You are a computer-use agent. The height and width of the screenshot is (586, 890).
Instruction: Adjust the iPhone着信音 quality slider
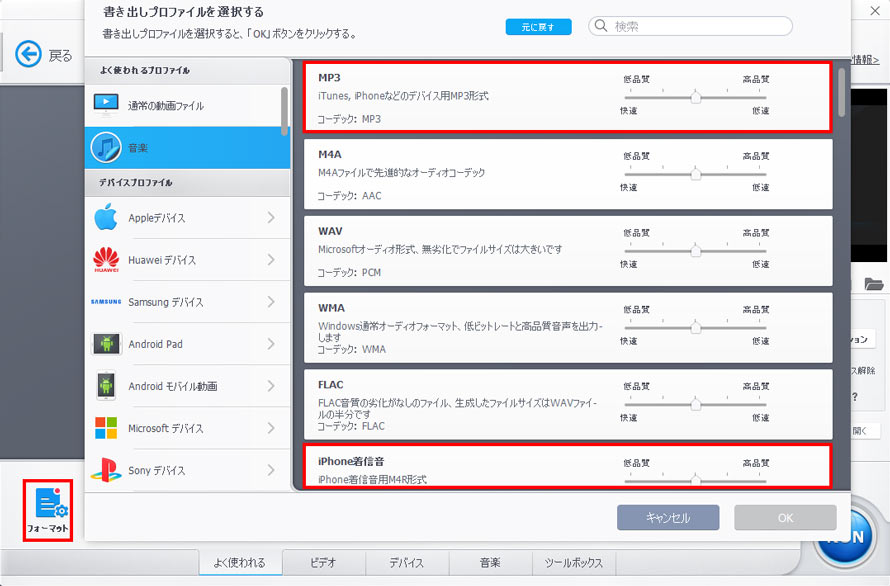[695, 480]
